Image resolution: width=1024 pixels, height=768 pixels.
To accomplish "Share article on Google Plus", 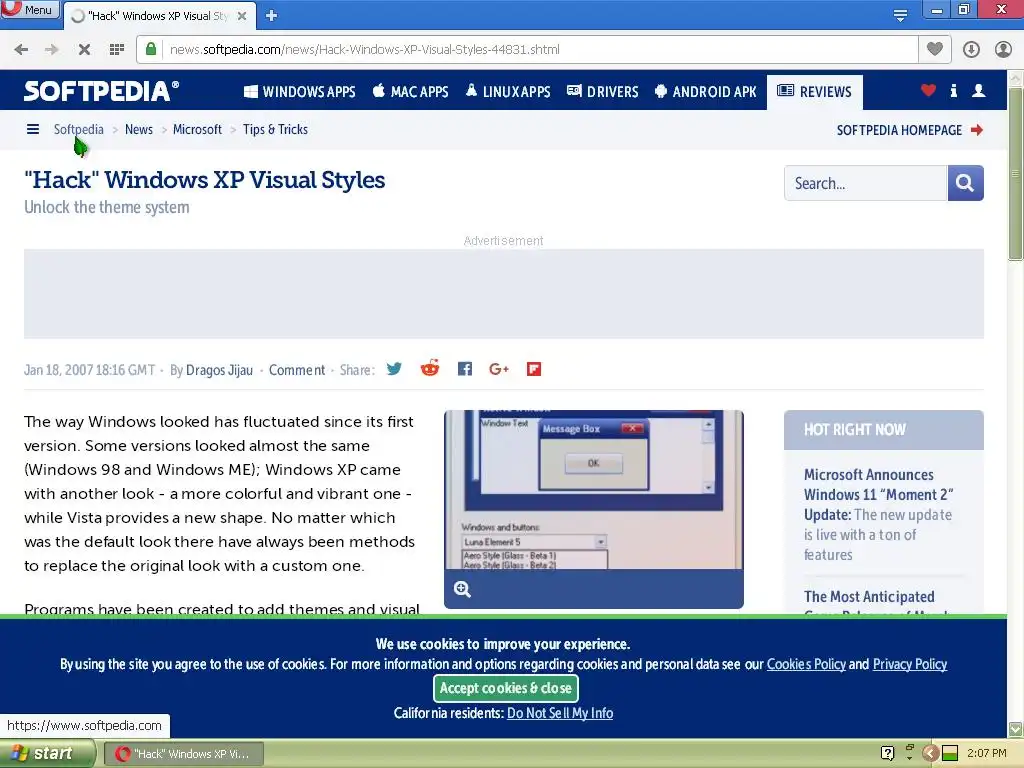I will click(499, 369).
